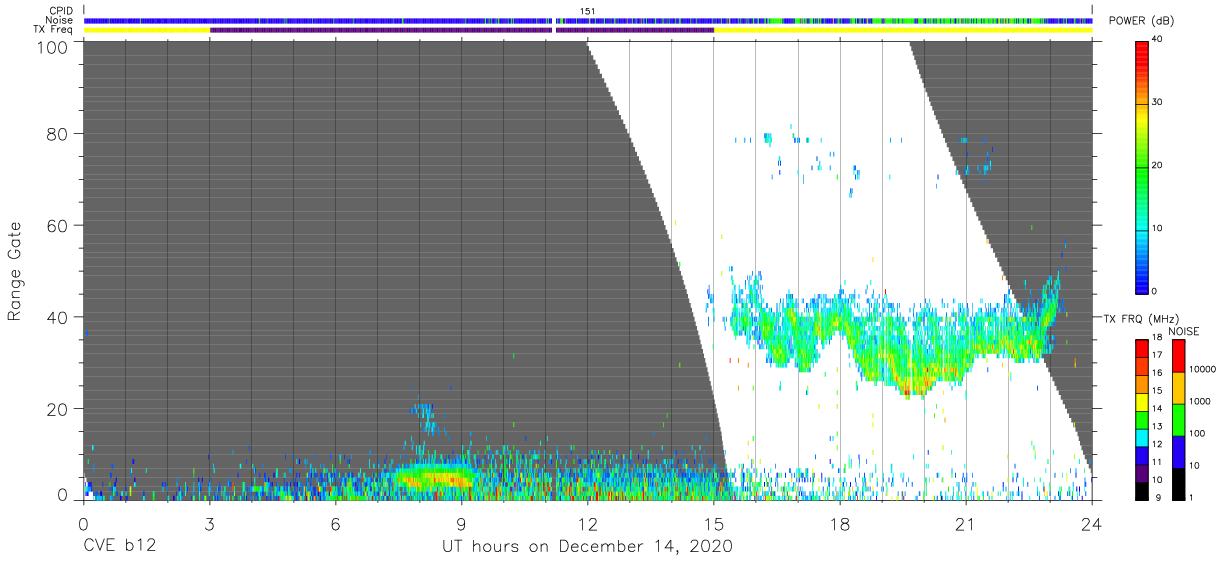Click the UT hours on December 14, 2020 label
1228x567 pixels.
[x=588, y=547]
